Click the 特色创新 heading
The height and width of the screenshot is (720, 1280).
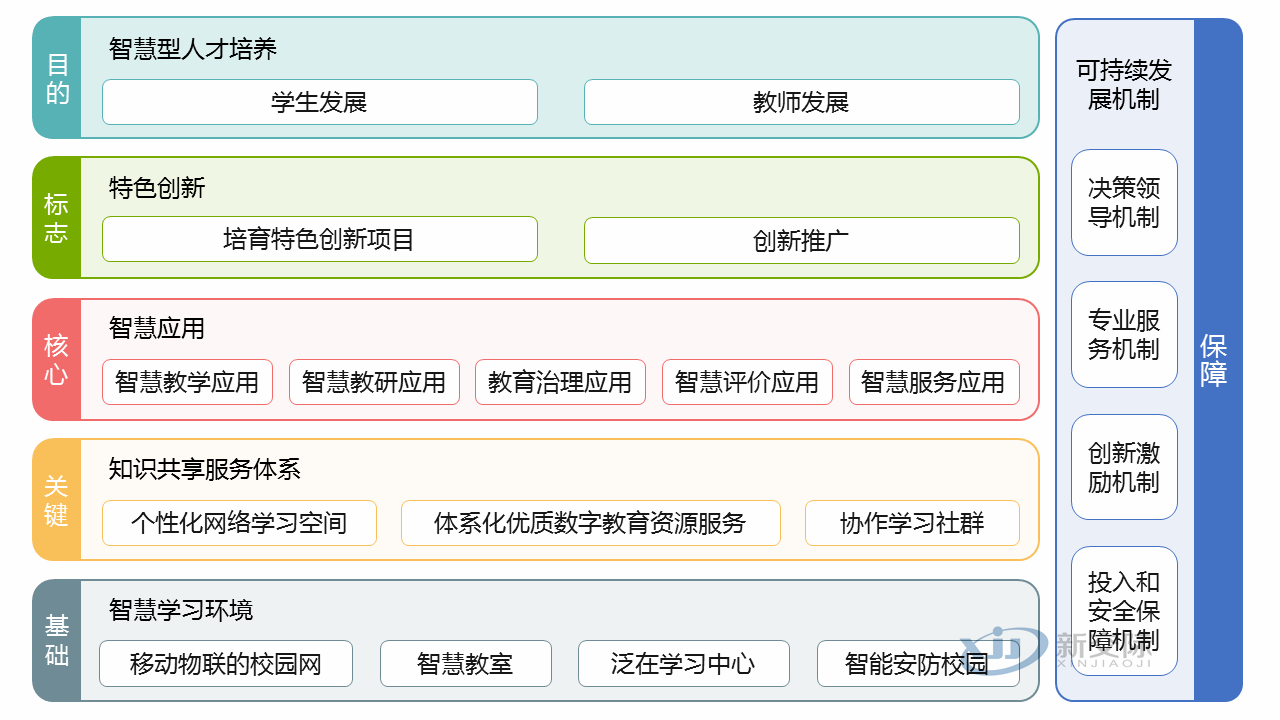click(157, 188)
